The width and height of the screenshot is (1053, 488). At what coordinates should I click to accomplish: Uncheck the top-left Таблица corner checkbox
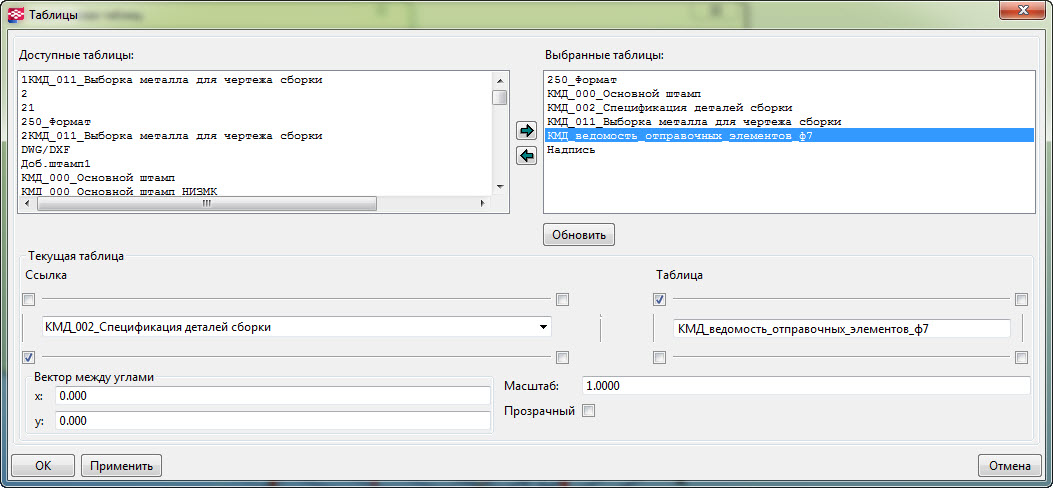[x=659, y=299]
